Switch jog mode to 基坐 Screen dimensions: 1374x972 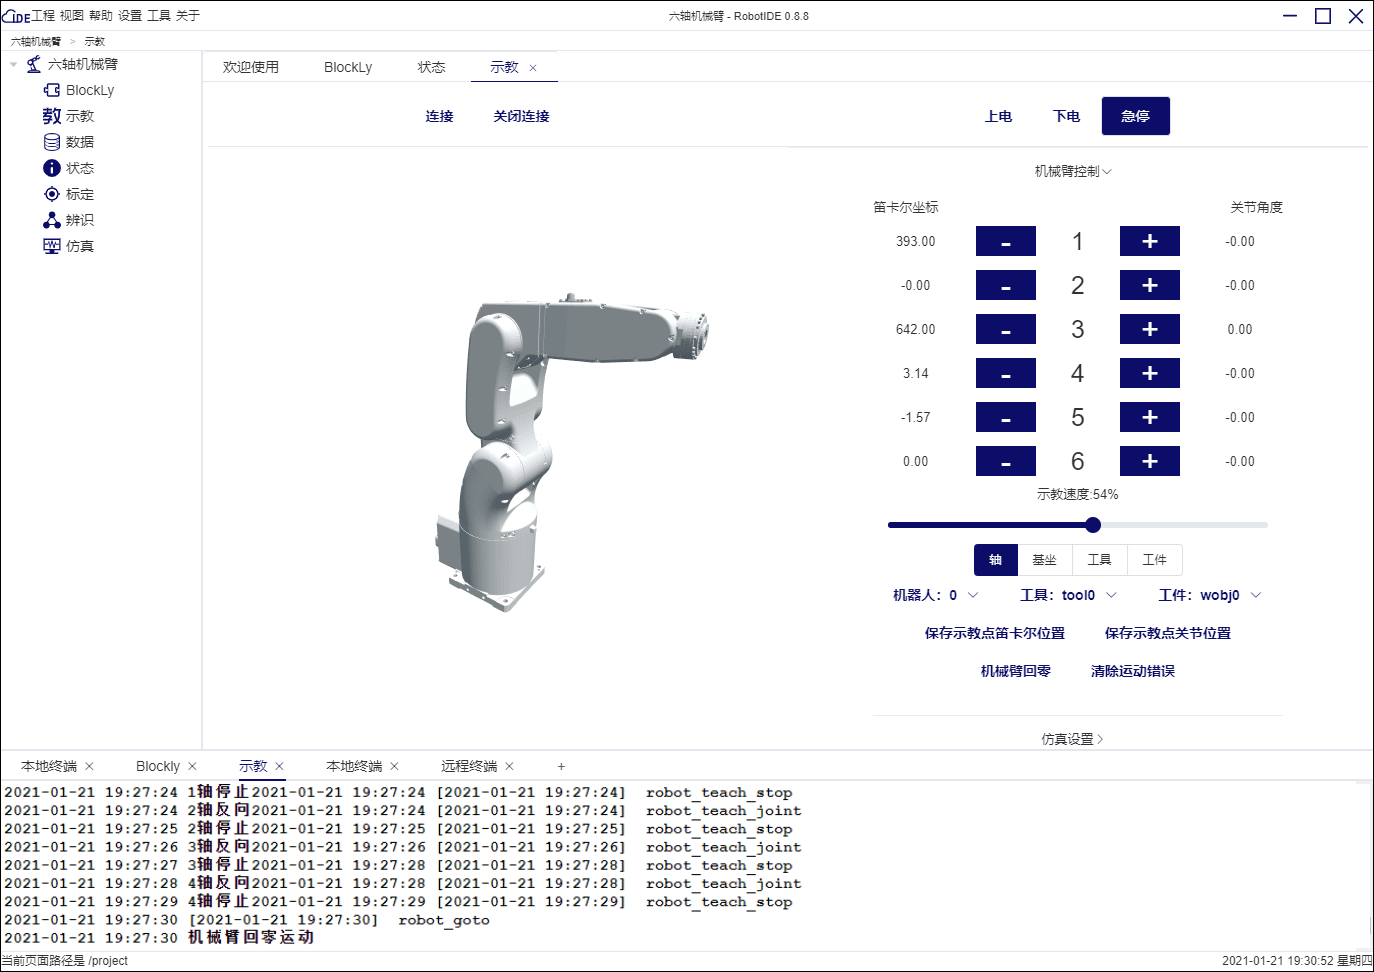[x=1044, y=560]
